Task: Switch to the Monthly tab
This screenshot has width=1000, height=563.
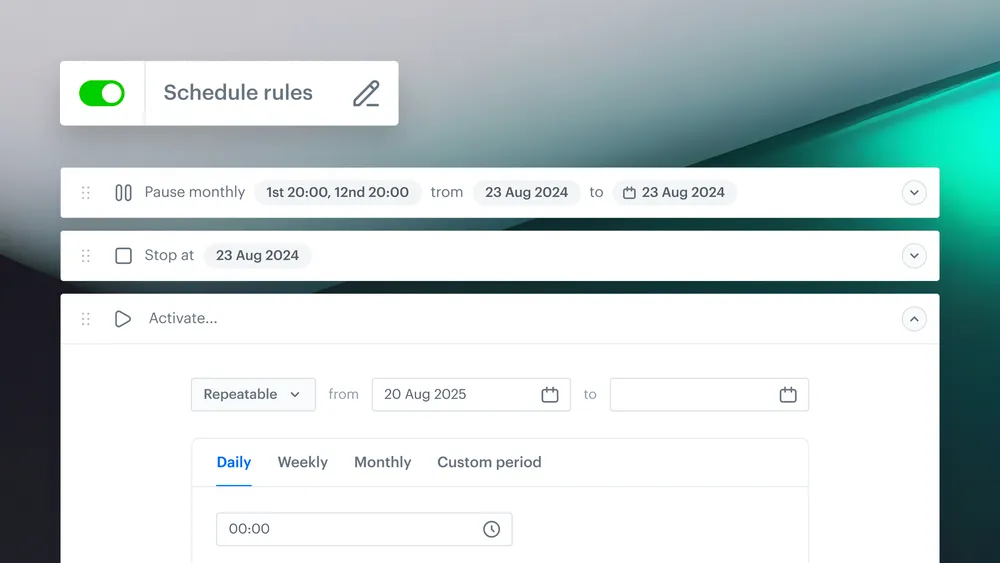Action: coord(383,462)
